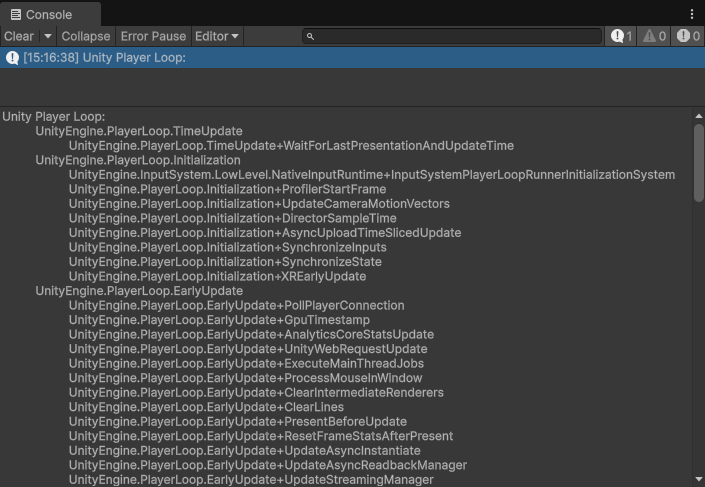Open the Editor connection dropdown
The height and width of the screenshot is (487, 705).
tap(217, 36)
